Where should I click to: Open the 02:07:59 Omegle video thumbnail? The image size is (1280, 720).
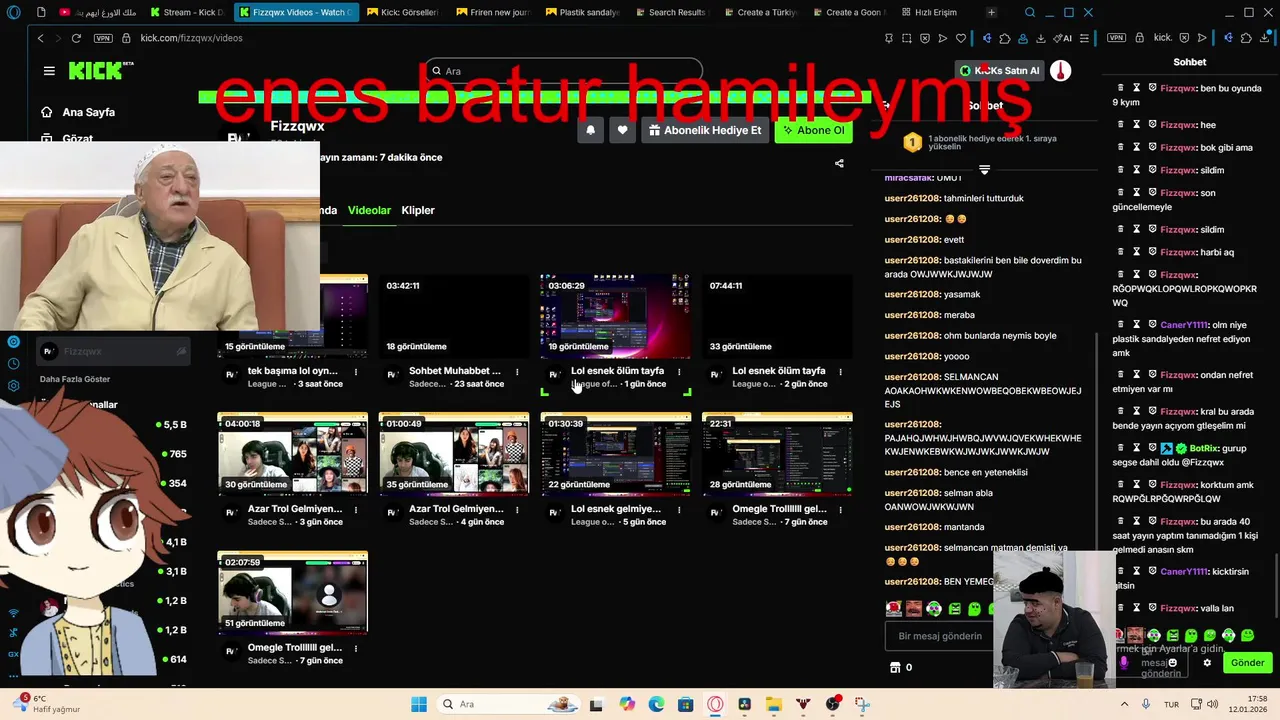292,592
